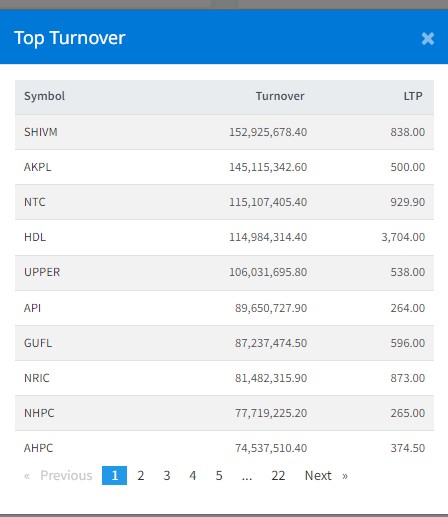Jump to page 5
The height and width of the screenshot is (517, 448).
tap(219, 475)
